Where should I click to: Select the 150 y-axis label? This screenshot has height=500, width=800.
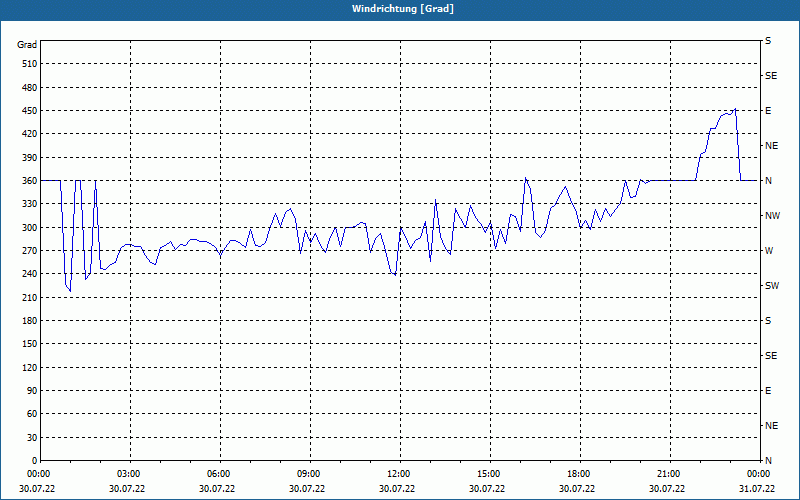click(30, 343)
